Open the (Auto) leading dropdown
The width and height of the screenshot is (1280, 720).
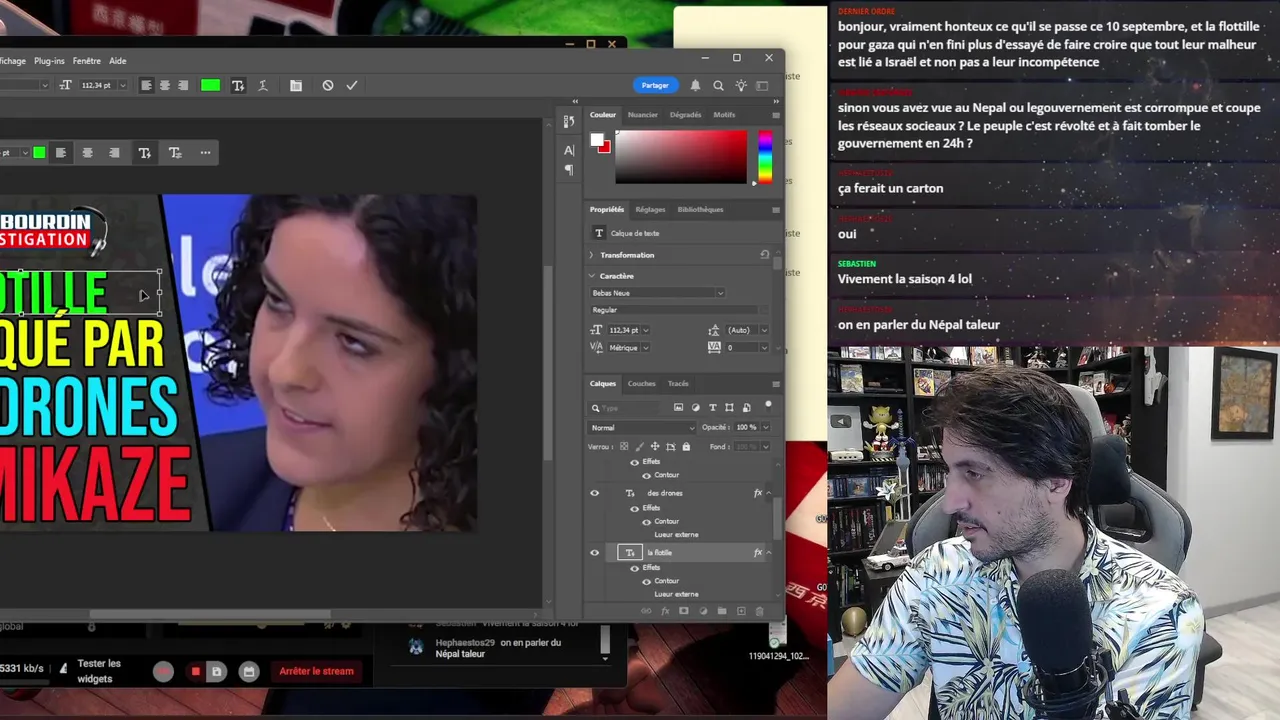pos(764,330)
